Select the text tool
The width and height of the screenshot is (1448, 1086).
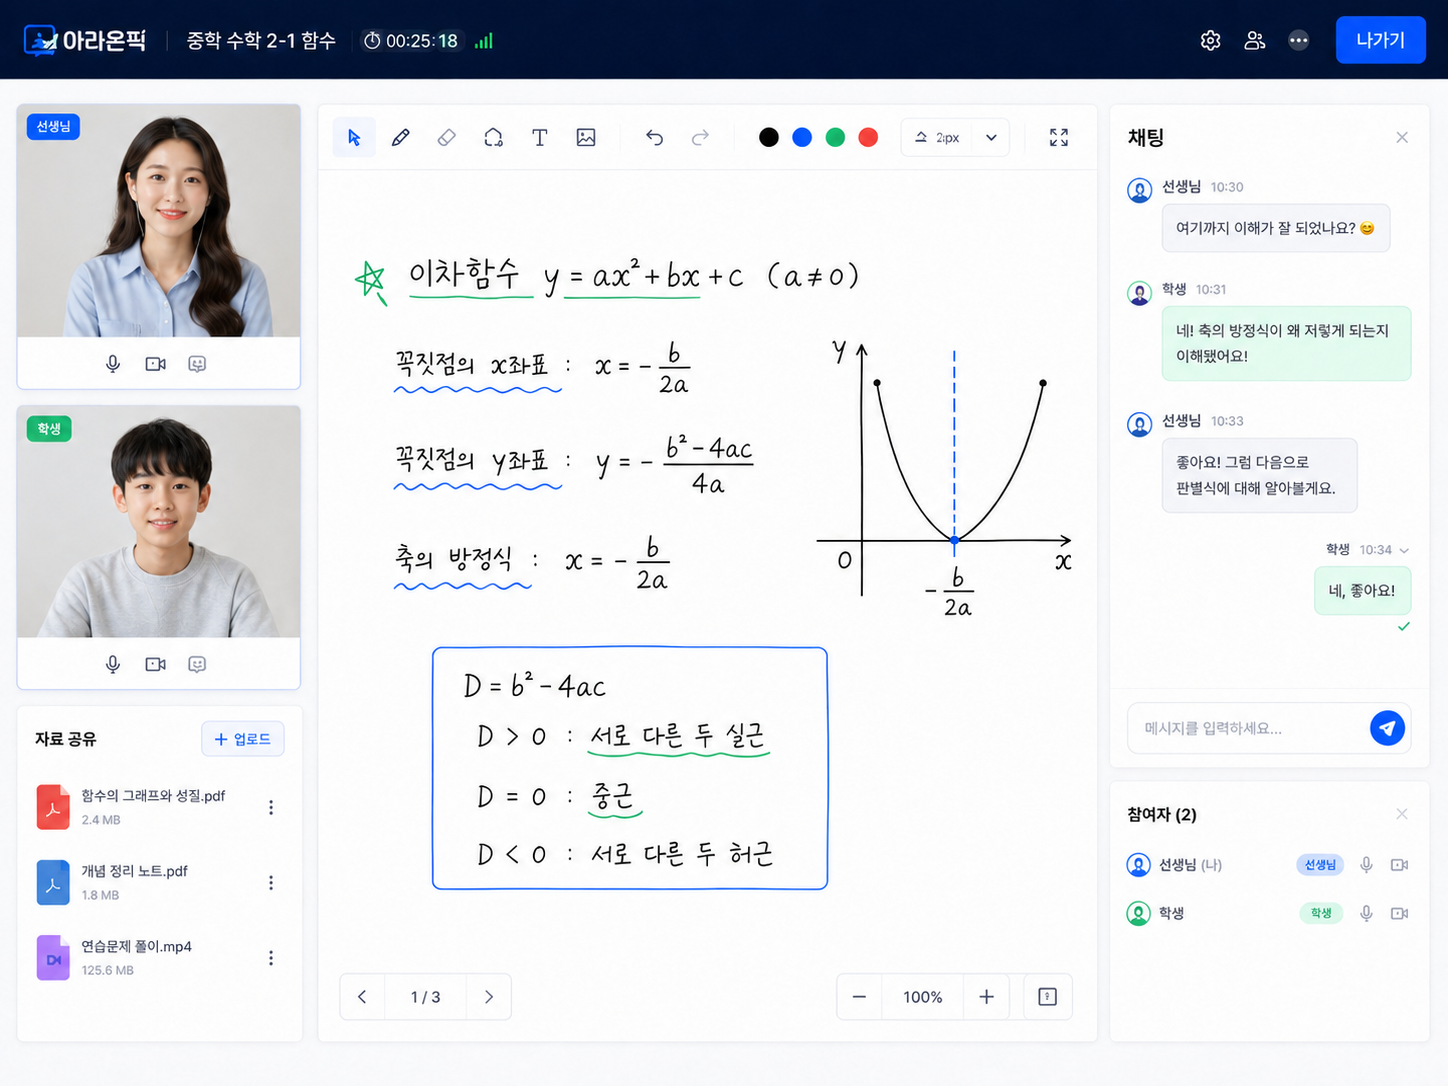(x=540, y=137)
